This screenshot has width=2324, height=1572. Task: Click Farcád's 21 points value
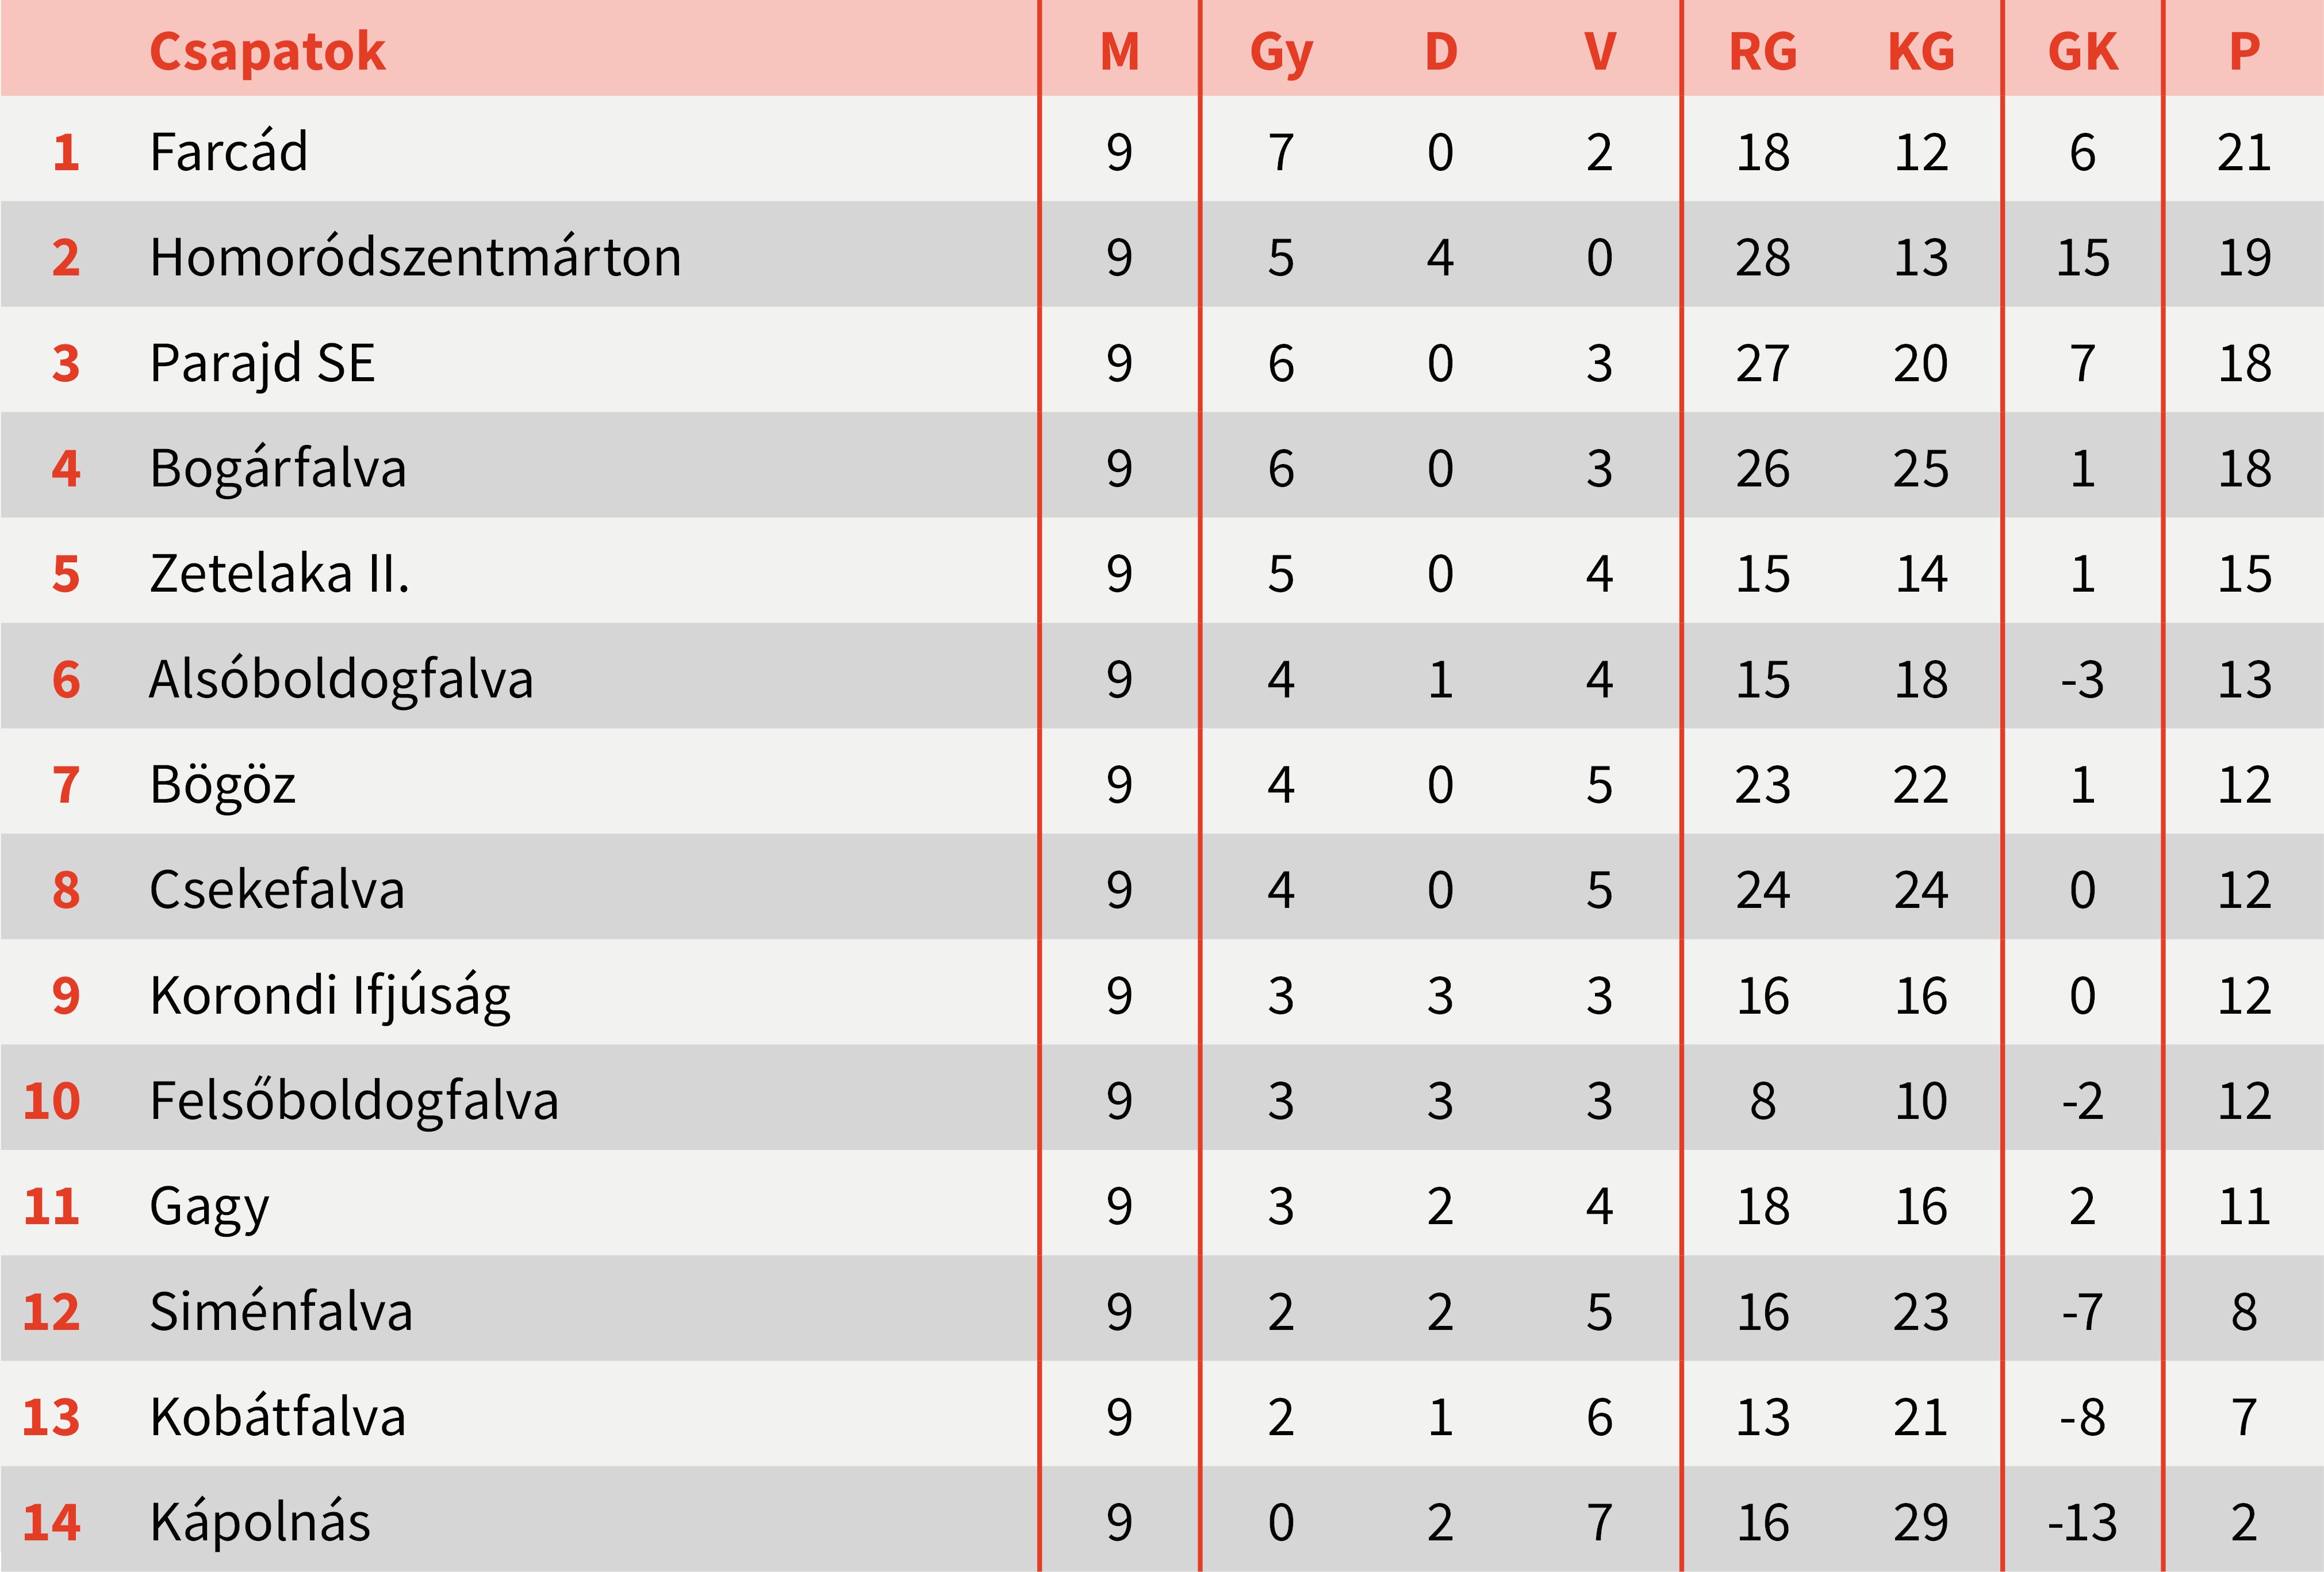2244,152
